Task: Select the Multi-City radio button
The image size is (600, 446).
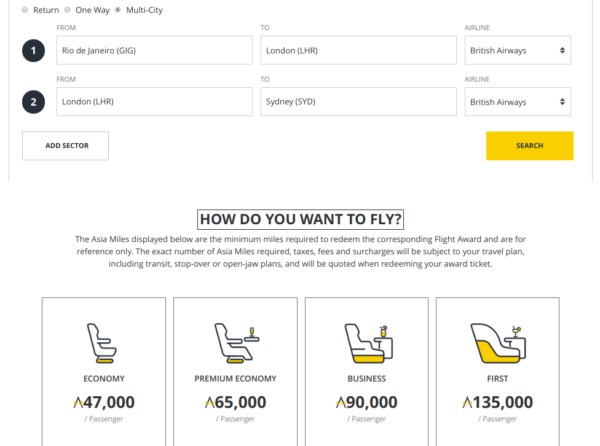Action: [x=118, y=10]
